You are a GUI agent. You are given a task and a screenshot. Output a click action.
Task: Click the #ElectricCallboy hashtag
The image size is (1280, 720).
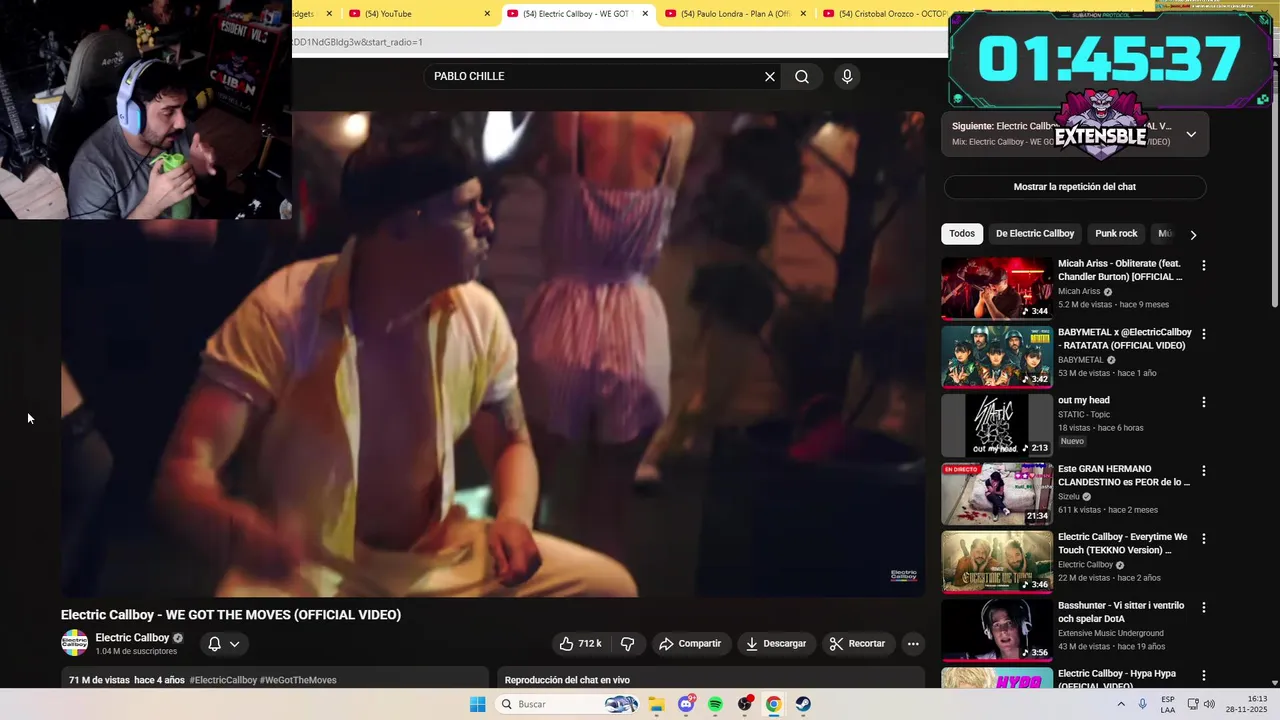tap(223, 680)
